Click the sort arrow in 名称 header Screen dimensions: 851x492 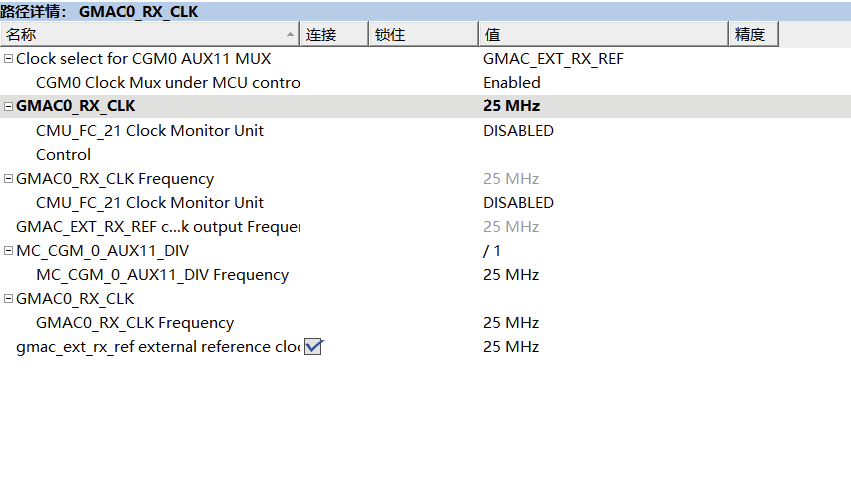click(291, 35)
